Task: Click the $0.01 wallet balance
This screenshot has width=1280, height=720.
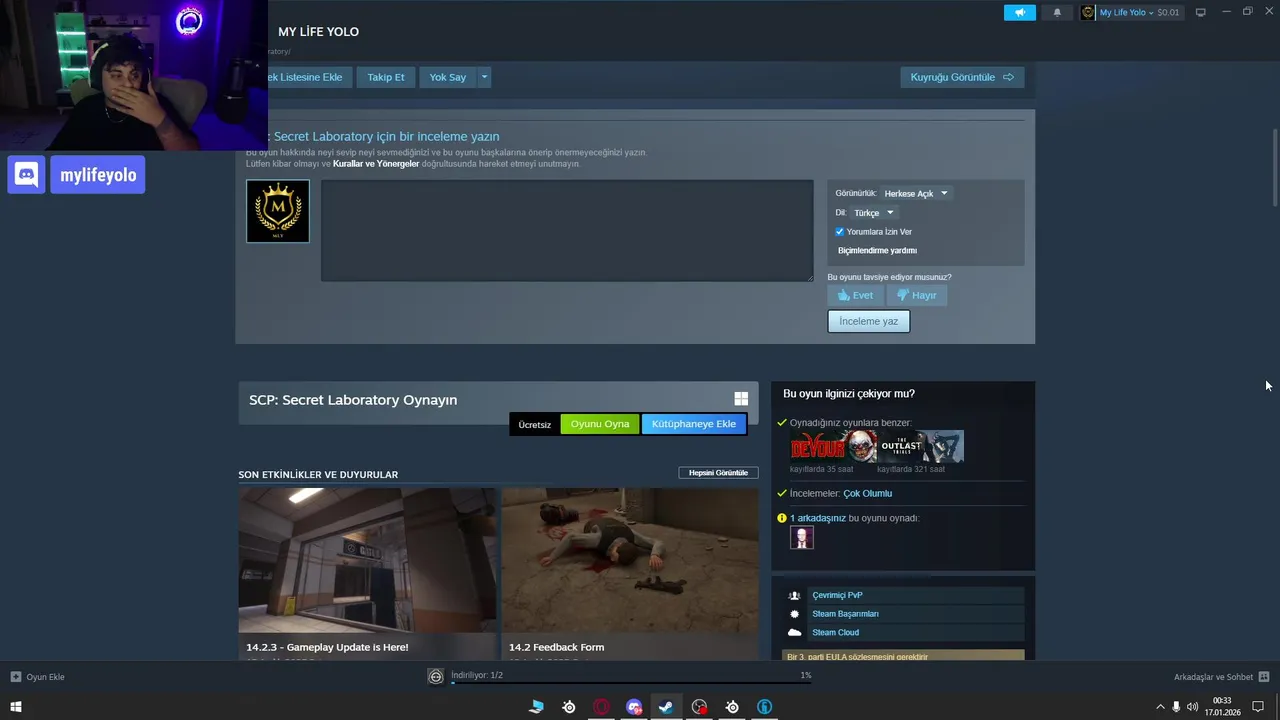Action: click(x=1168, y=12)
